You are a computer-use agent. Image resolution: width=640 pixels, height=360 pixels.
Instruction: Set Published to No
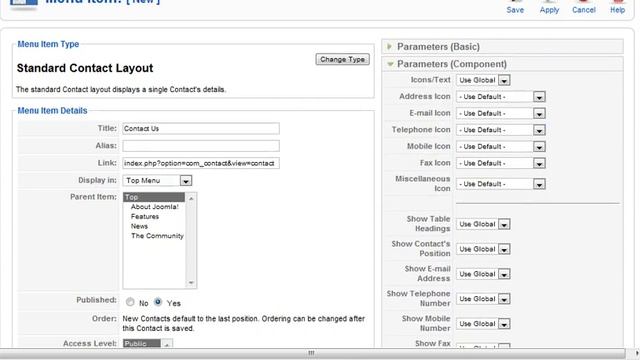pyautogui.click(x=130, y=302)
